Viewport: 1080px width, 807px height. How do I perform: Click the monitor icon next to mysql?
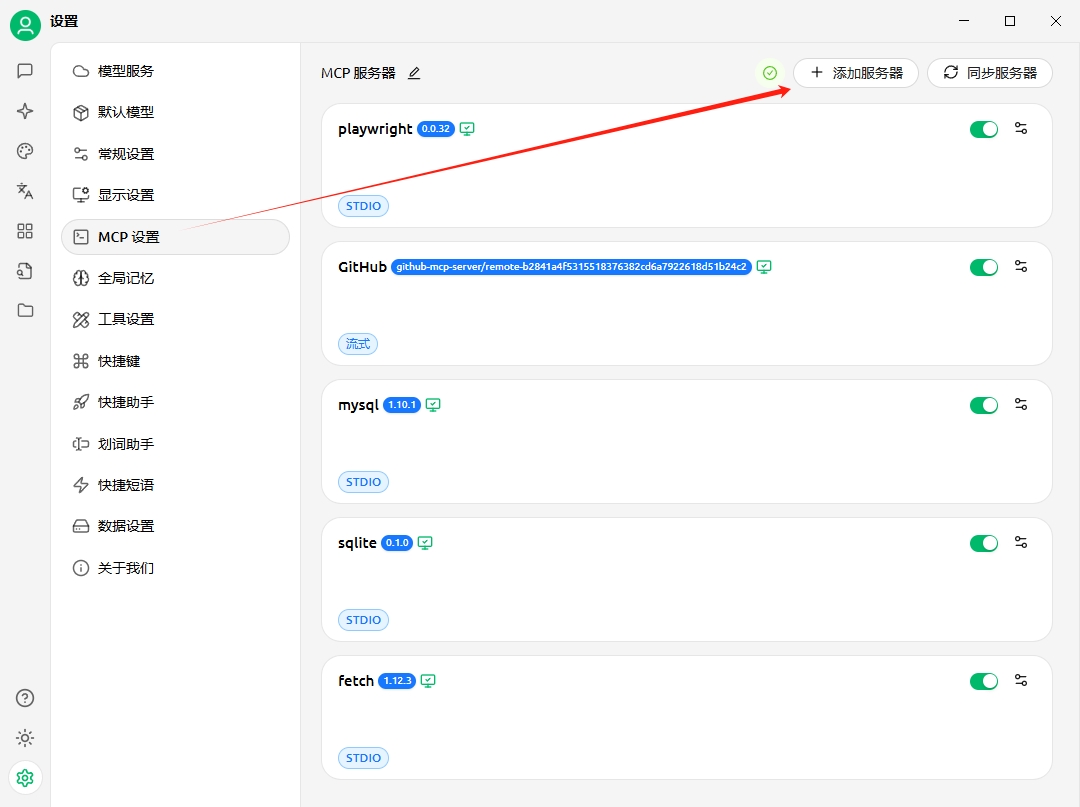433,405
